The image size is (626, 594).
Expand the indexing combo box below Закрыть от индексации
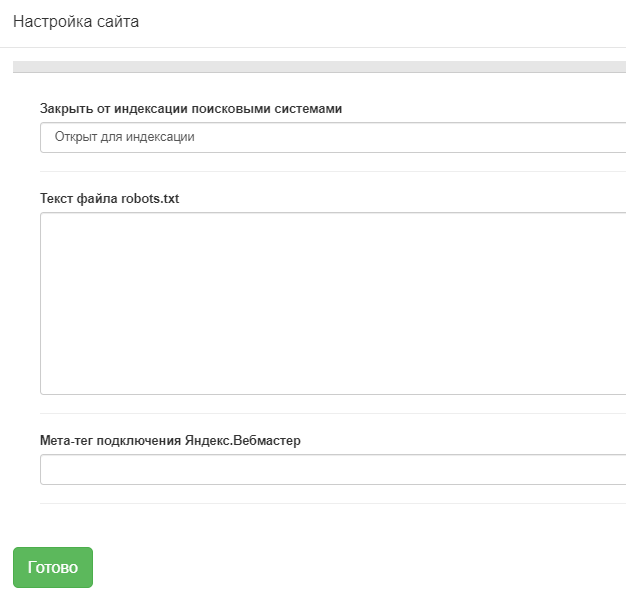click(x=333, y=137)
